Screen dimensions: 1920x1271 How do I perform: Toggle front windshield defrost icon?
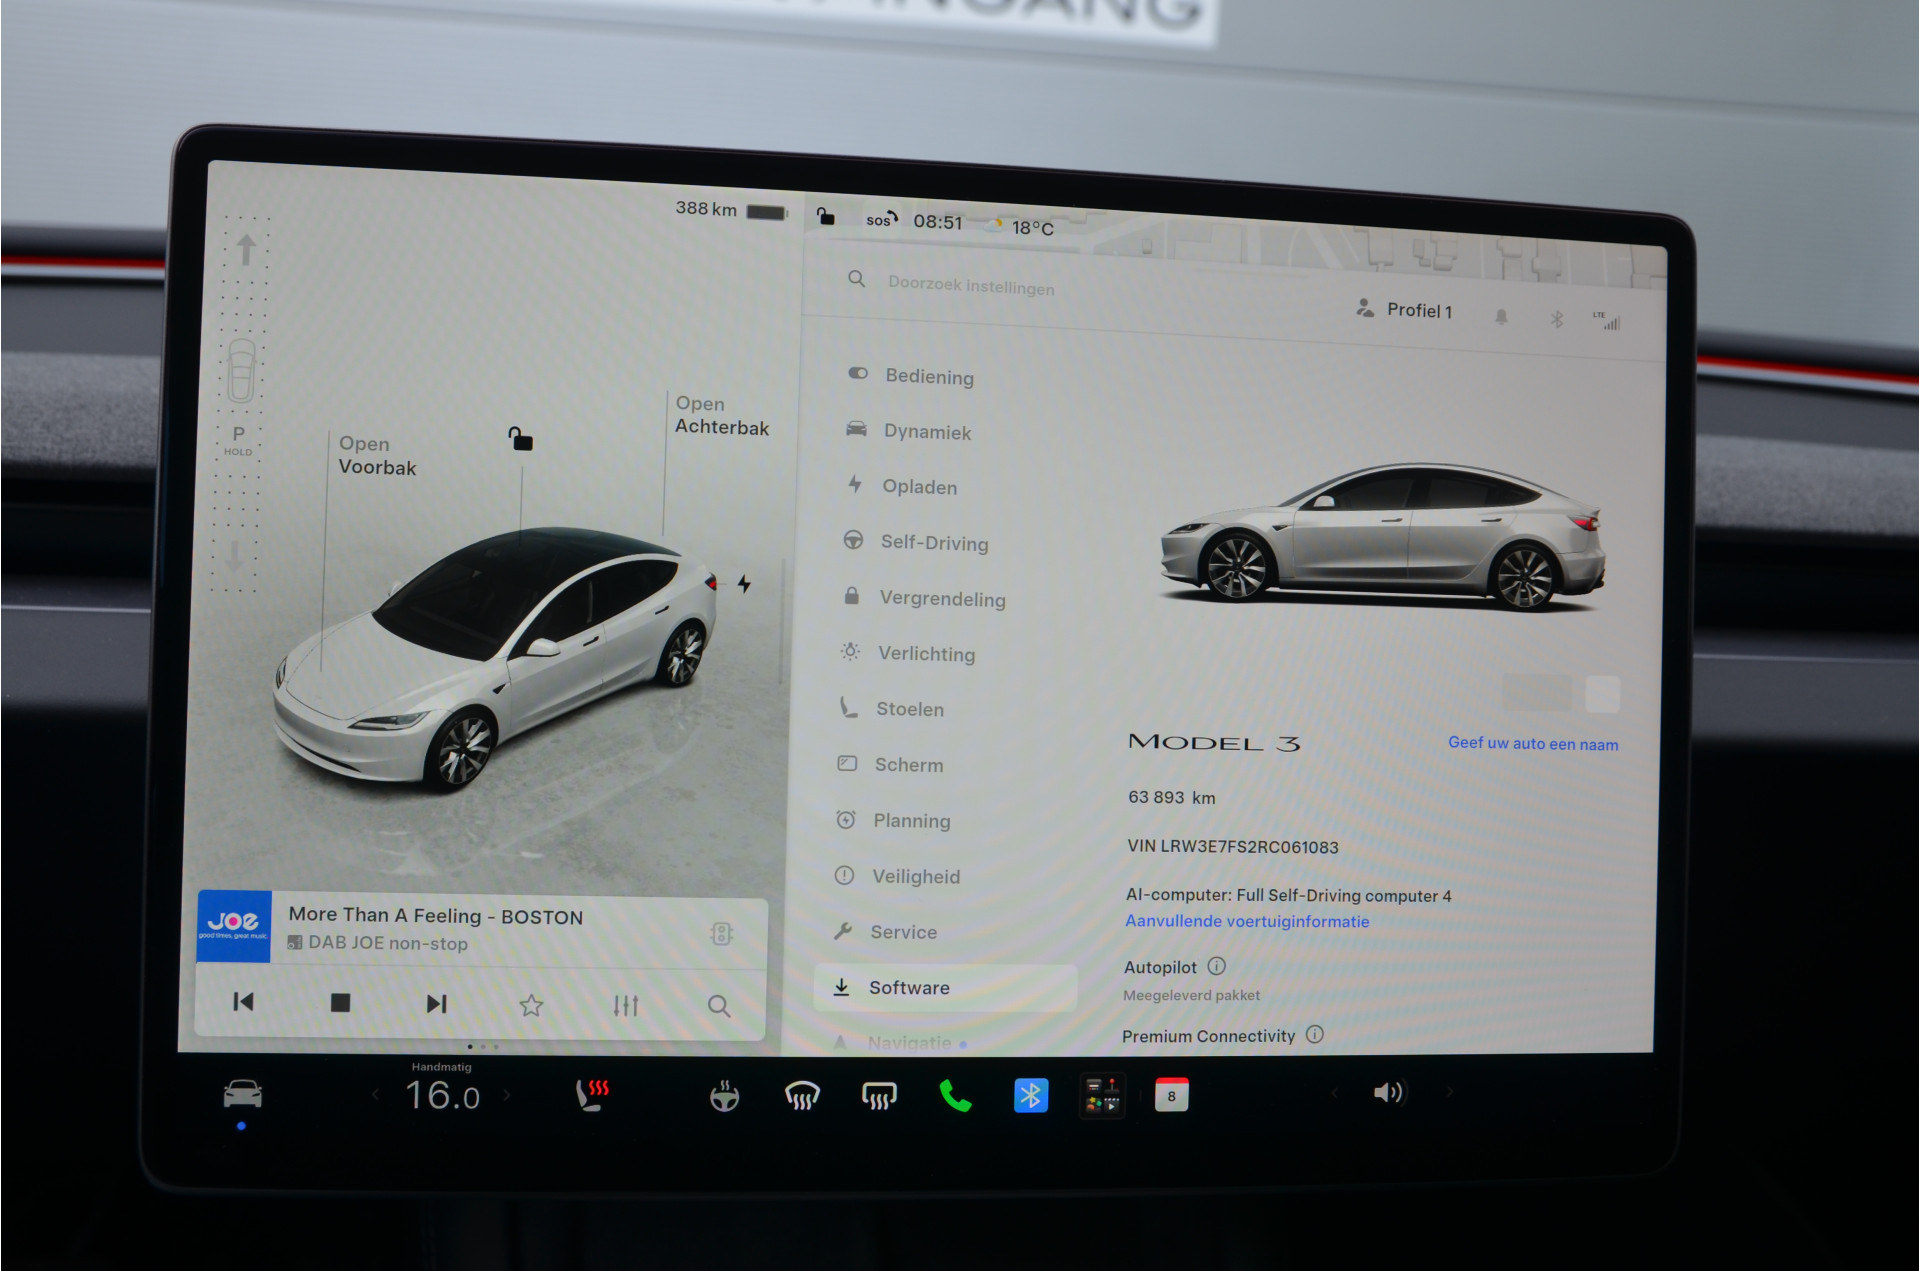[802, 1096]
